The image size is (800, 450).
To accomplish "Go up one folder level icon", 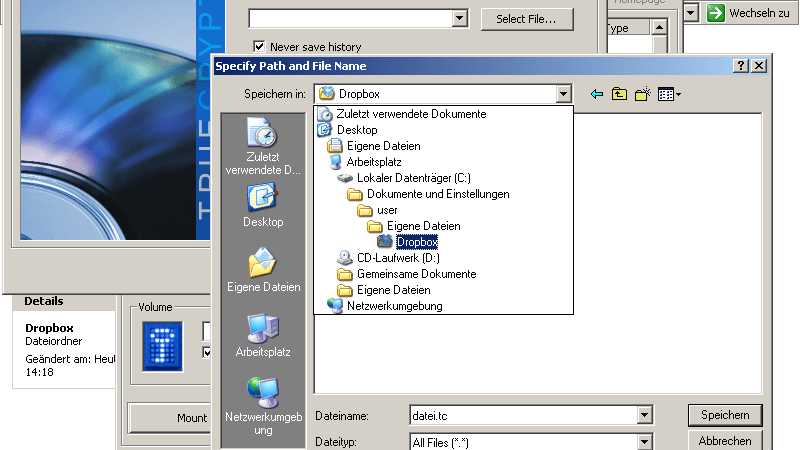I will click(619, 94).
